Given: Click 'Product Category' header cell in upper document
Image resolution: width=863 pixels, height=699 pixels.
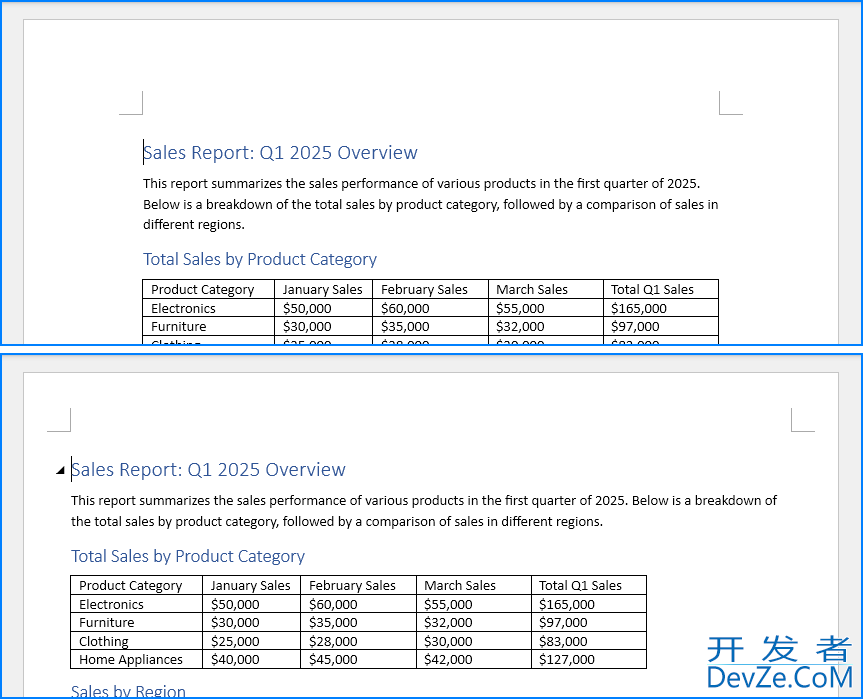Looking at the screenshot, I should [x=209, y=289].
